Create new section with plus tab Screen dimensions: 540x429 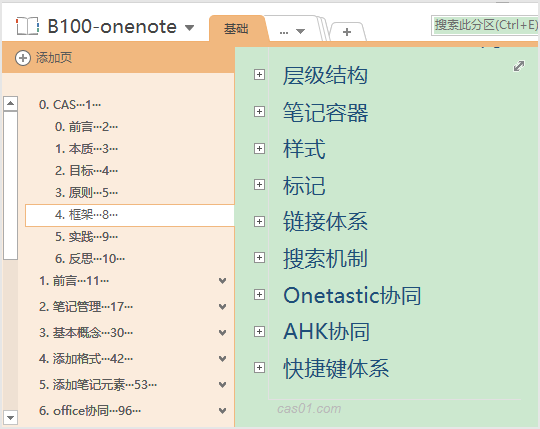click(x=347, y=32)
